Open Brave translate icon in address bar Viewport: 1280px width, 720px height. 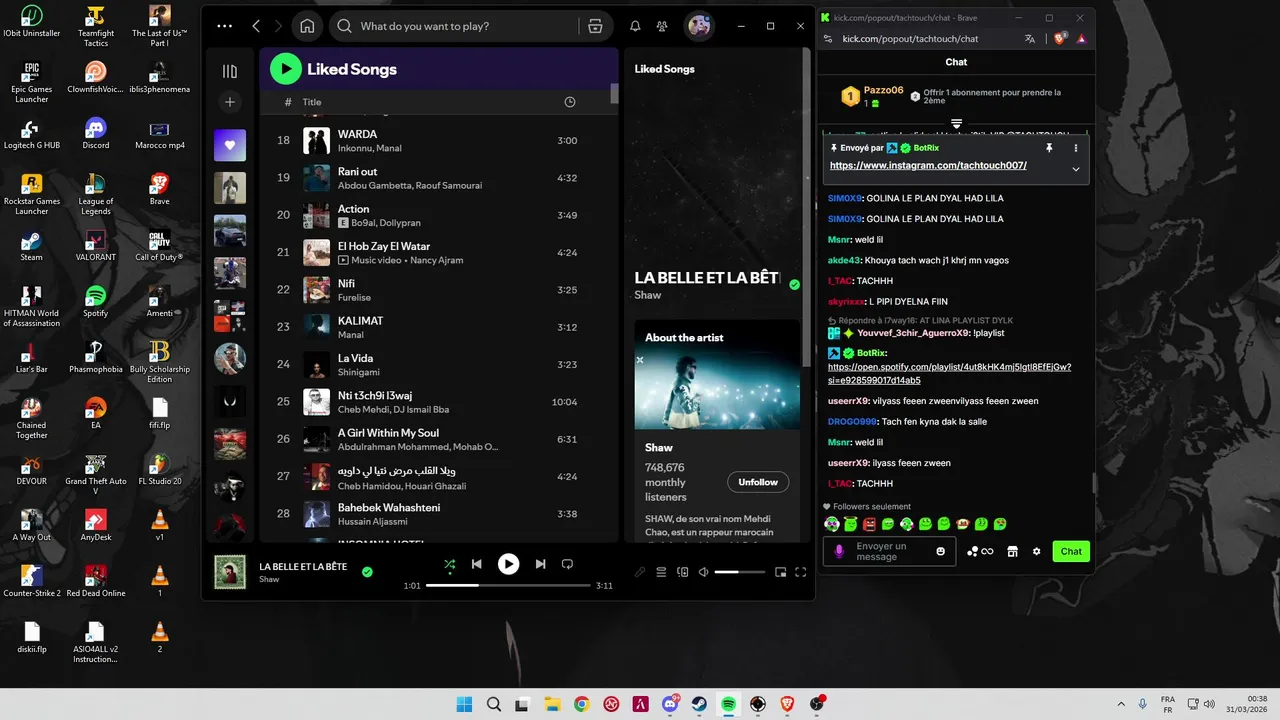[1030, 39]
